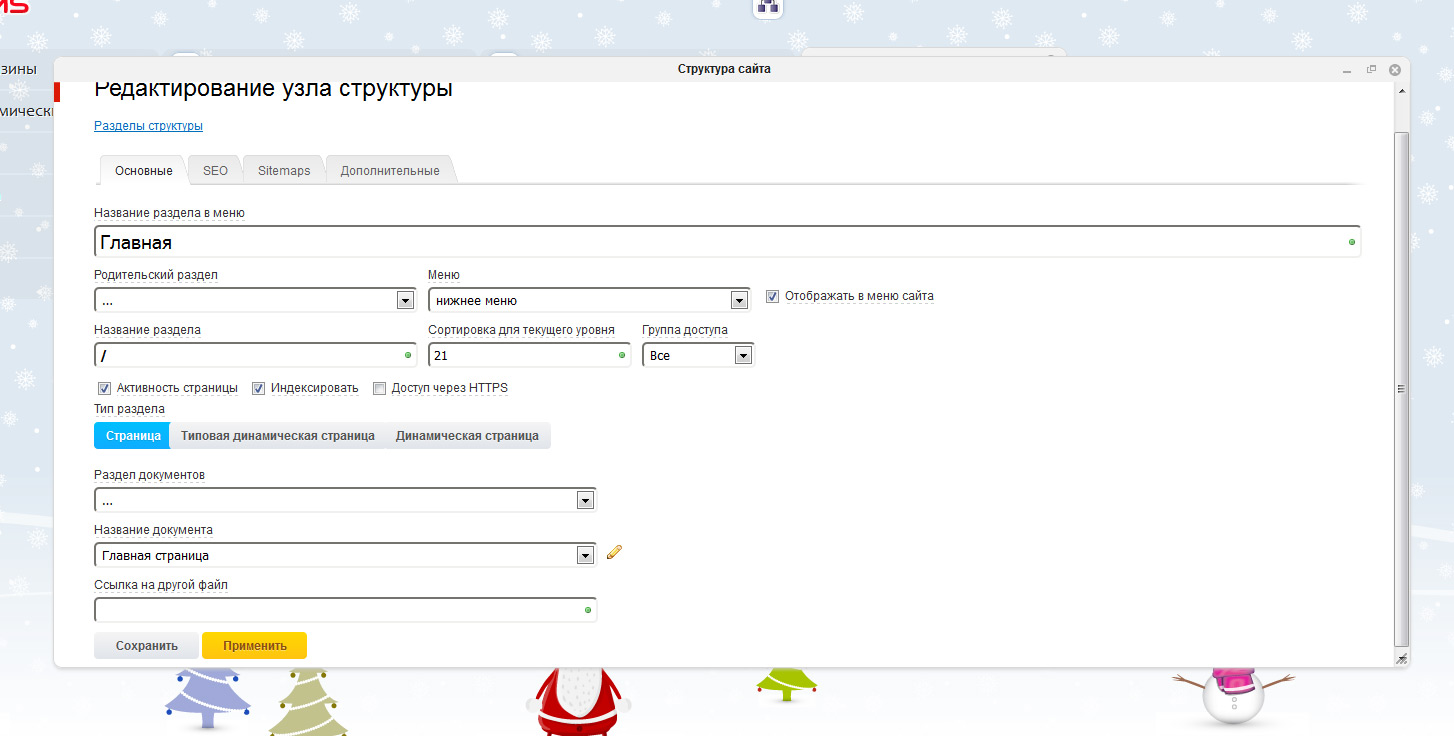Select Динамическая страница section type
Image resolution: width=1454 pixels, height=736 pixels.
pos(467,436)
